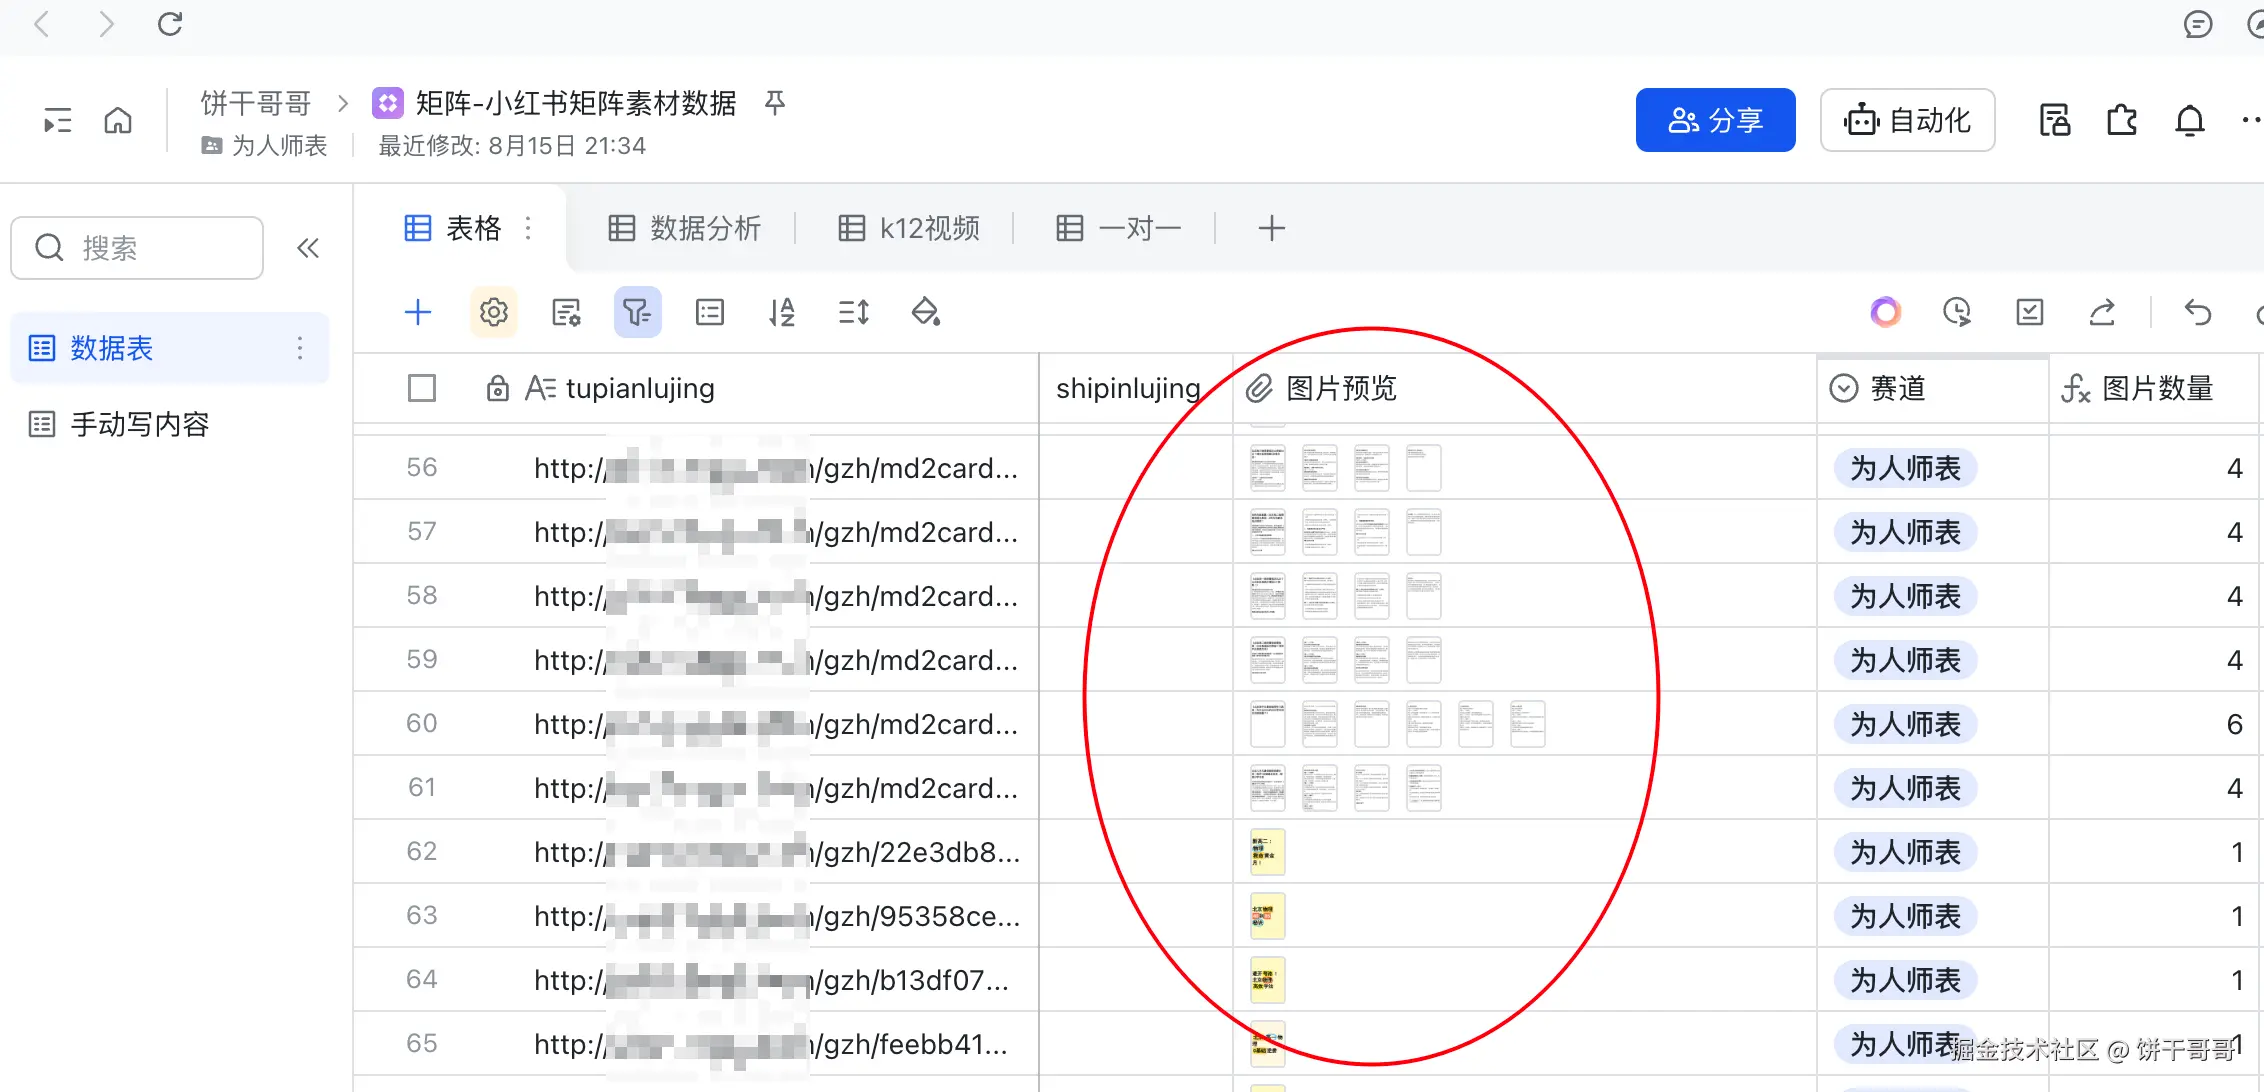The width and height of the screenshot is (2264, 1092).
Task: Collapse the sidebar with double chevron
Action: (308, 248)
